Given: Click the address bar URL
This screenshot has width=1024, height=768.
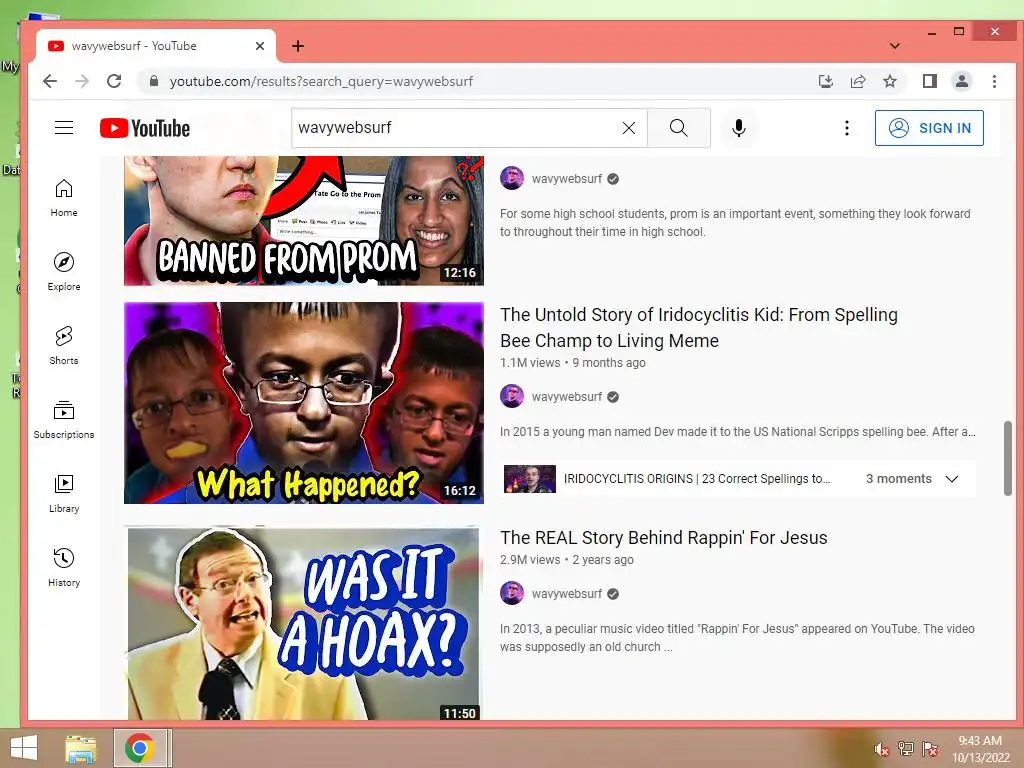Looking at the screenshot, I should (x=321, y=81).
